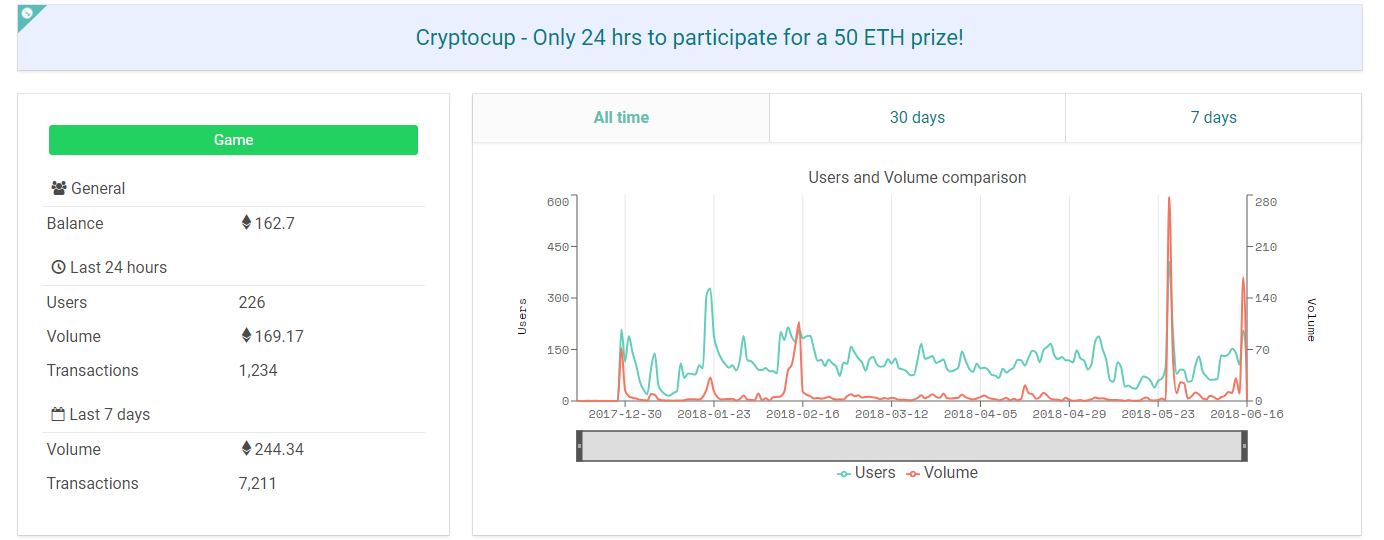Click the Balance value 162.7
1384x540 pixels.
click(274, 223)
